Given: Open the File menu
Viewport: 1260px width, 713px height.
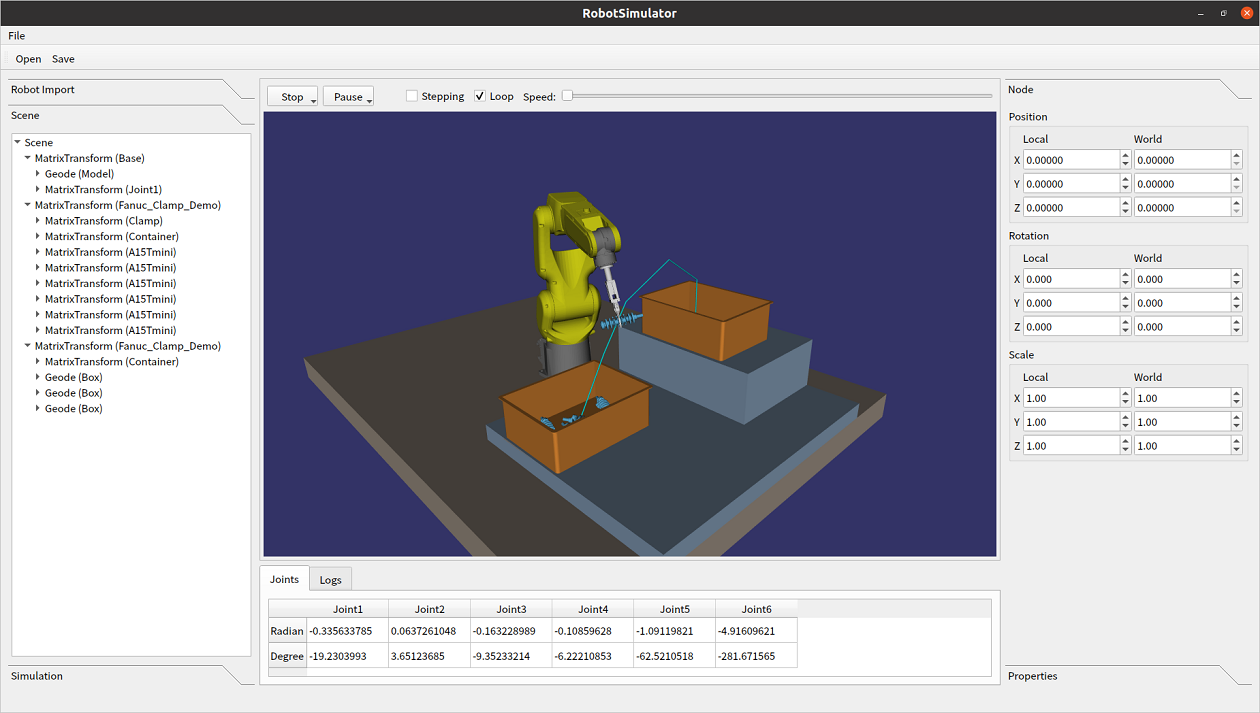Looking at the screenshot, I should click(16, 36).
